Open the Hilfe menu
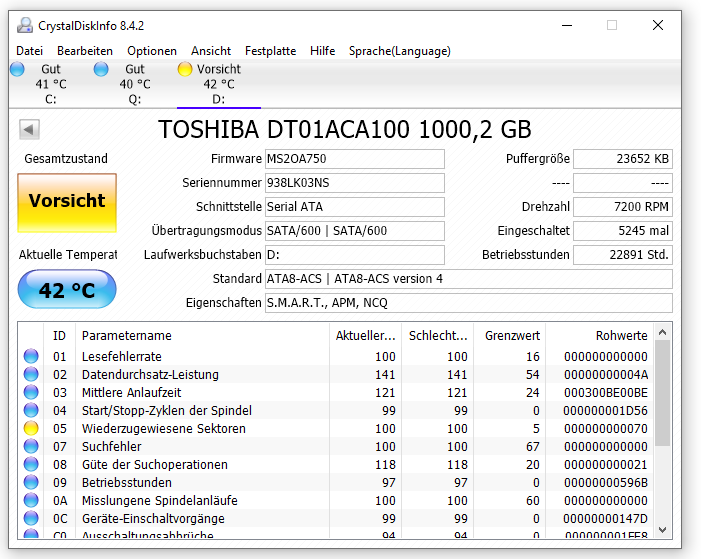Viewport: 701px width, 559px height. pos(322,51)
